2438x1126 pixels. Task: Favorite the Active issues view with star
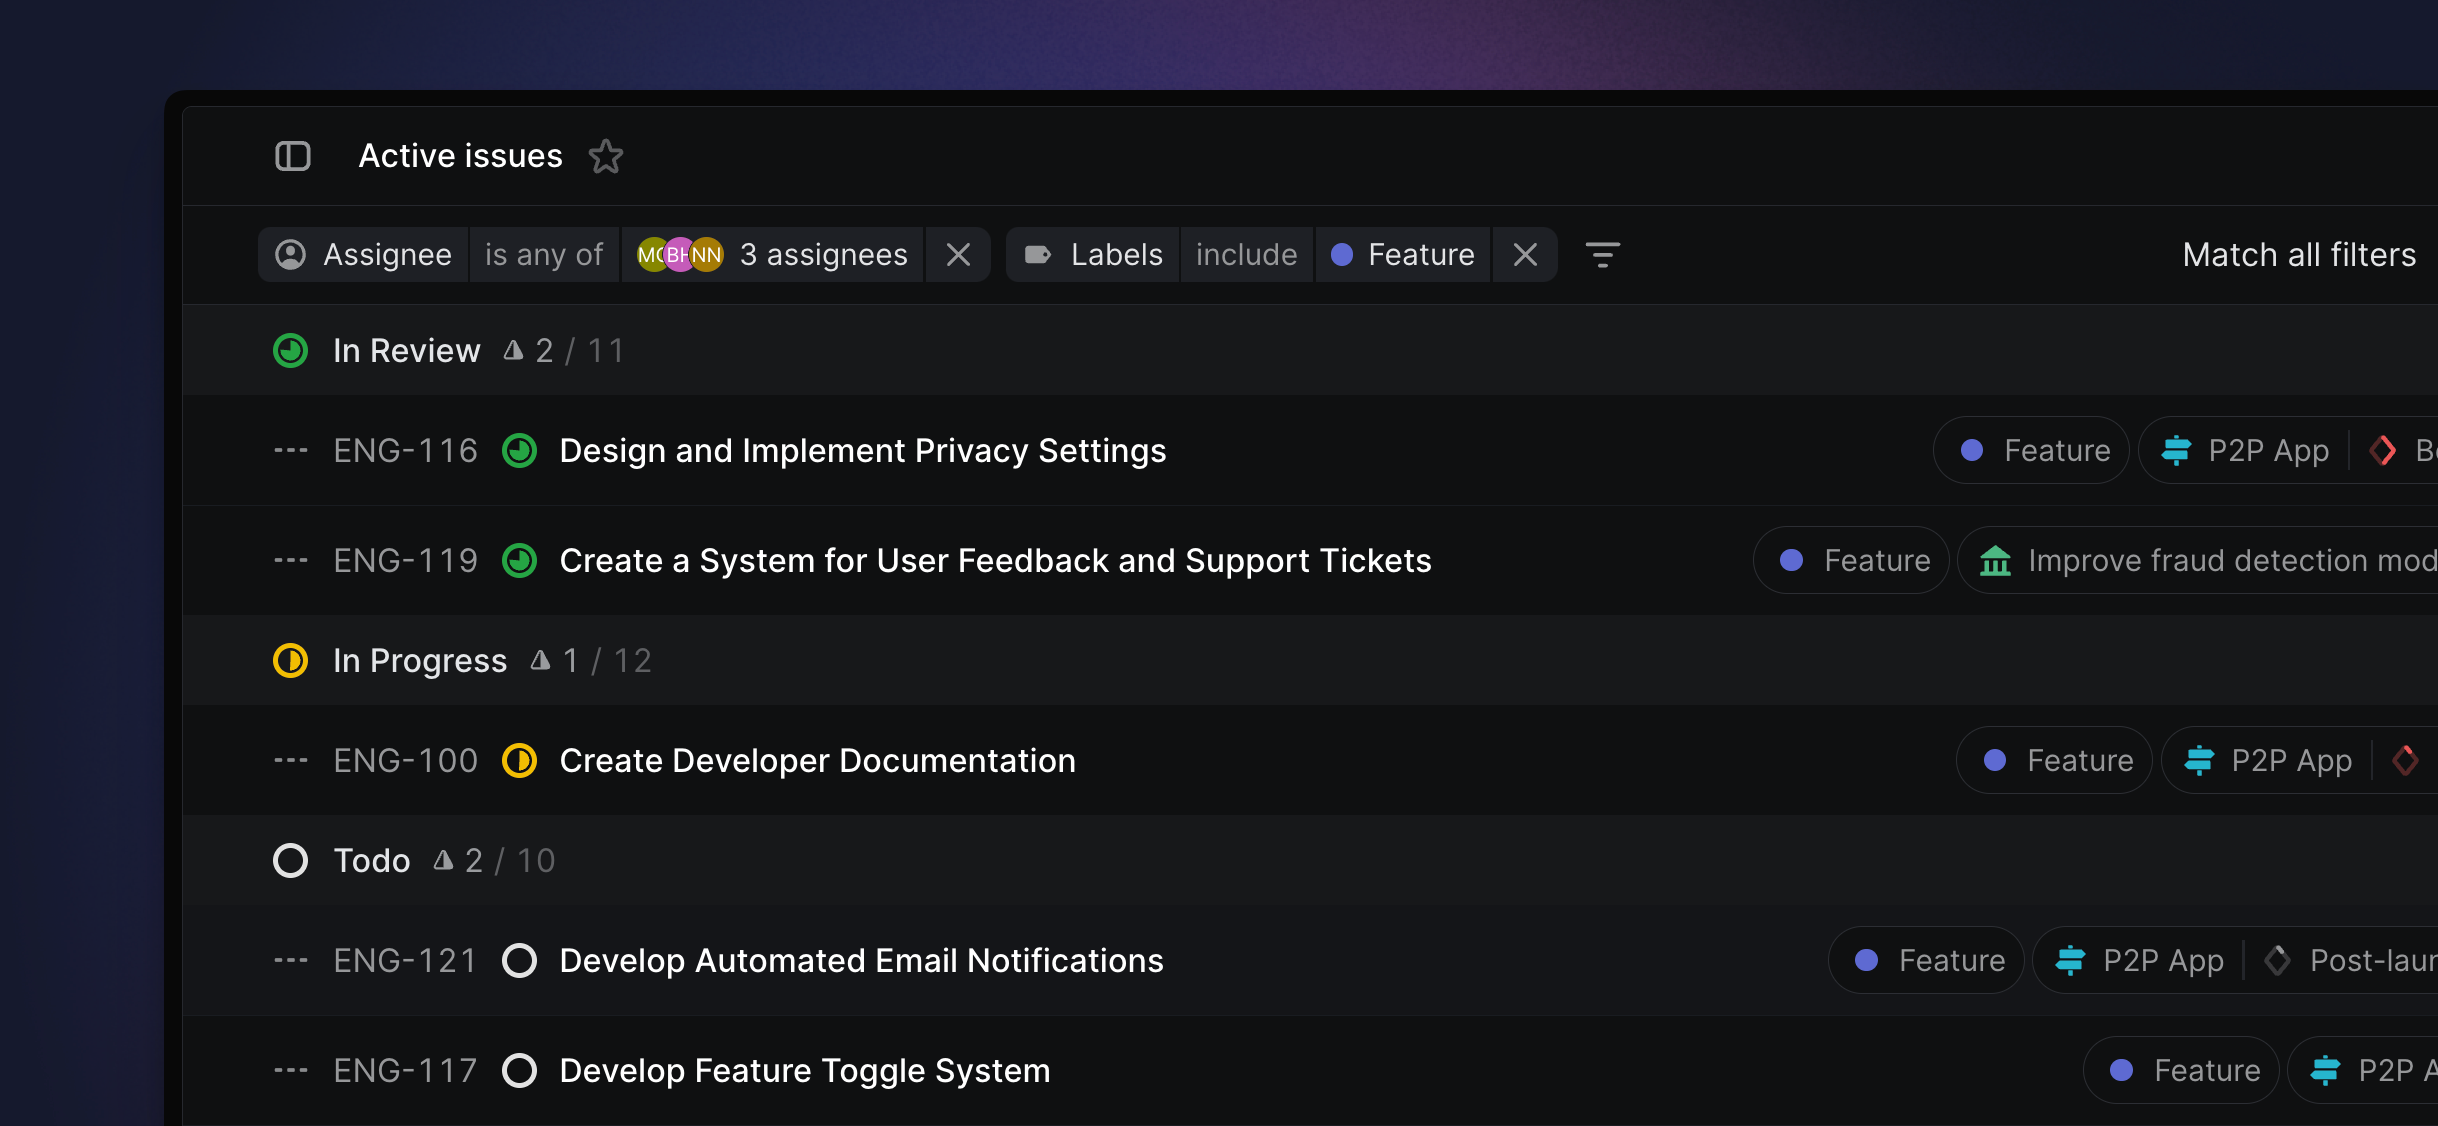tap(605, 156)
